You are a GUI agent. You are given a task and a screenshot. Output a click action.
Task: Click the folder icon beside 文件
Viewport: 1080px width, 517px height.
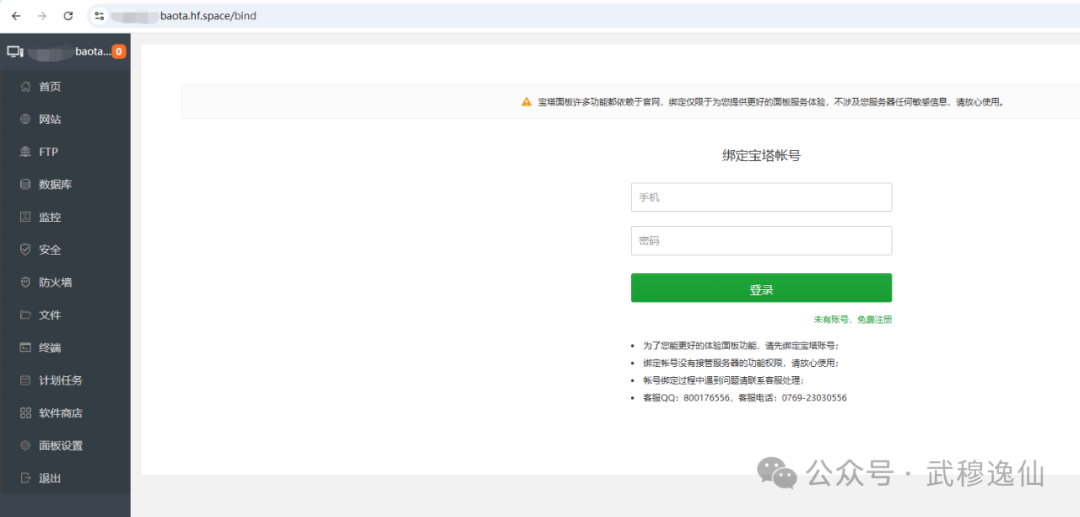(25, 315)
